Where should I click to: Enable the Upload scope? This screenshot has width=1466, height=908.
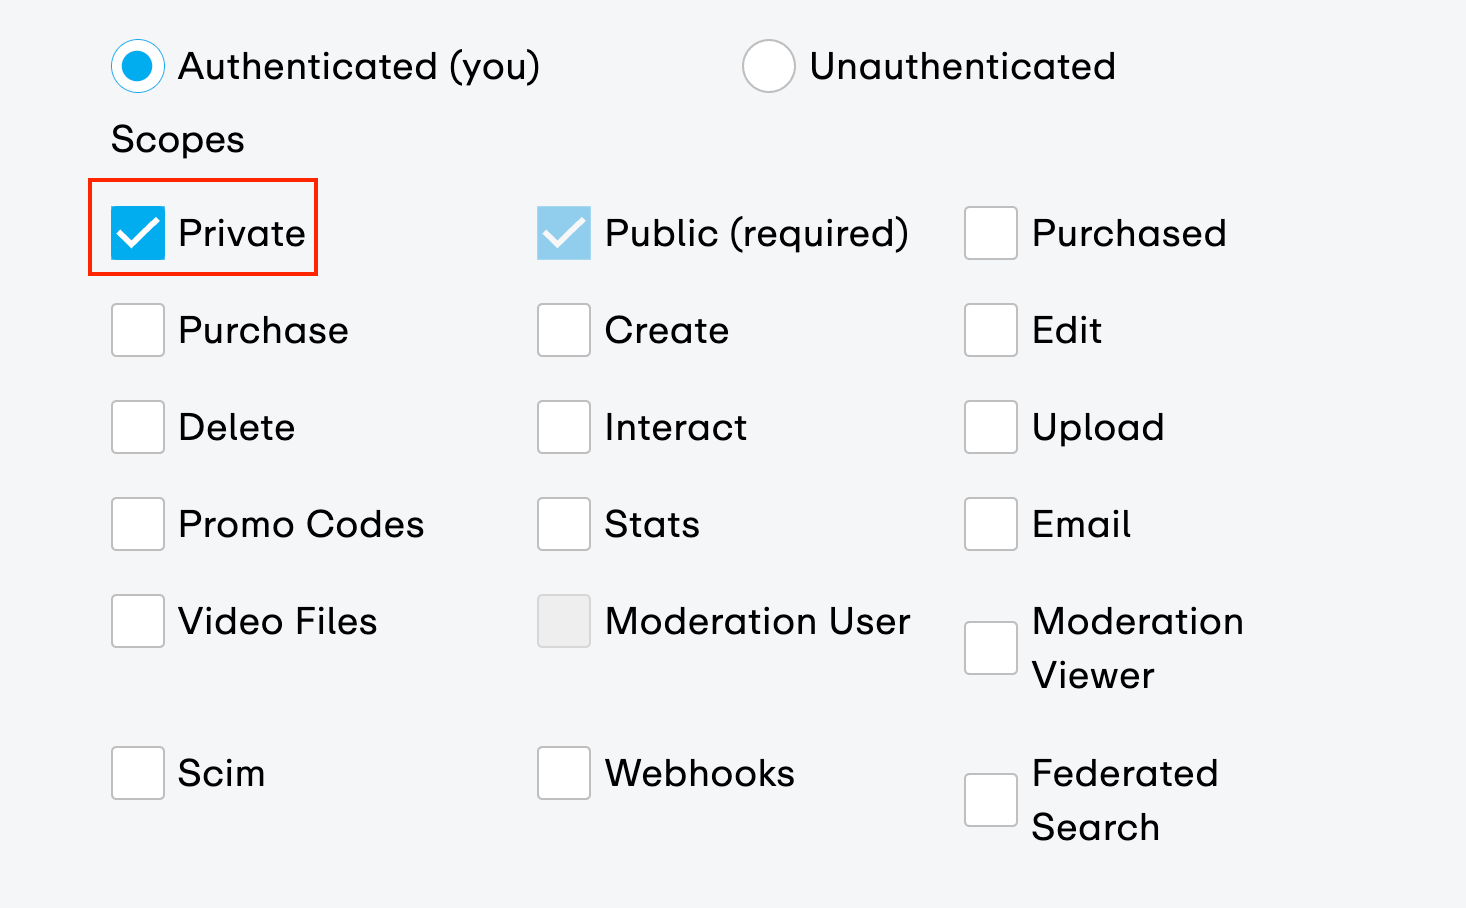[990, 426]
